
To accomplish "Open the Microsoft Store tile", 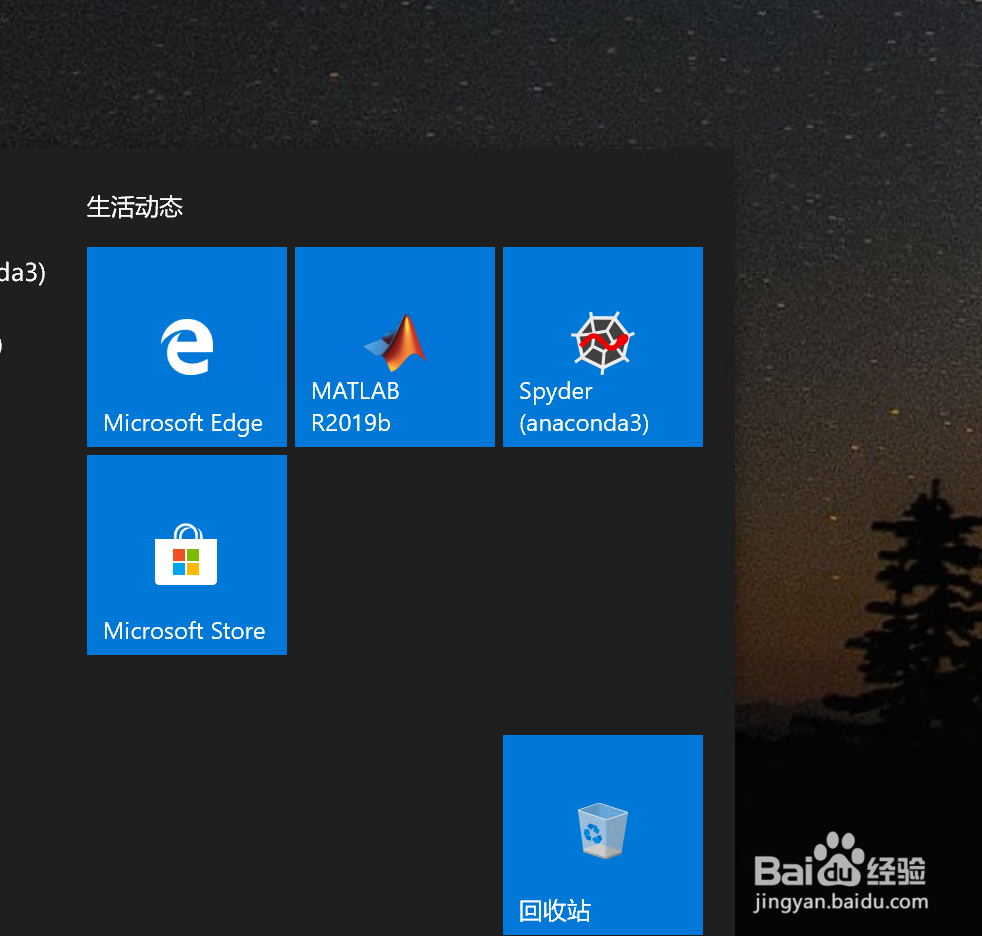I will 187,555.
